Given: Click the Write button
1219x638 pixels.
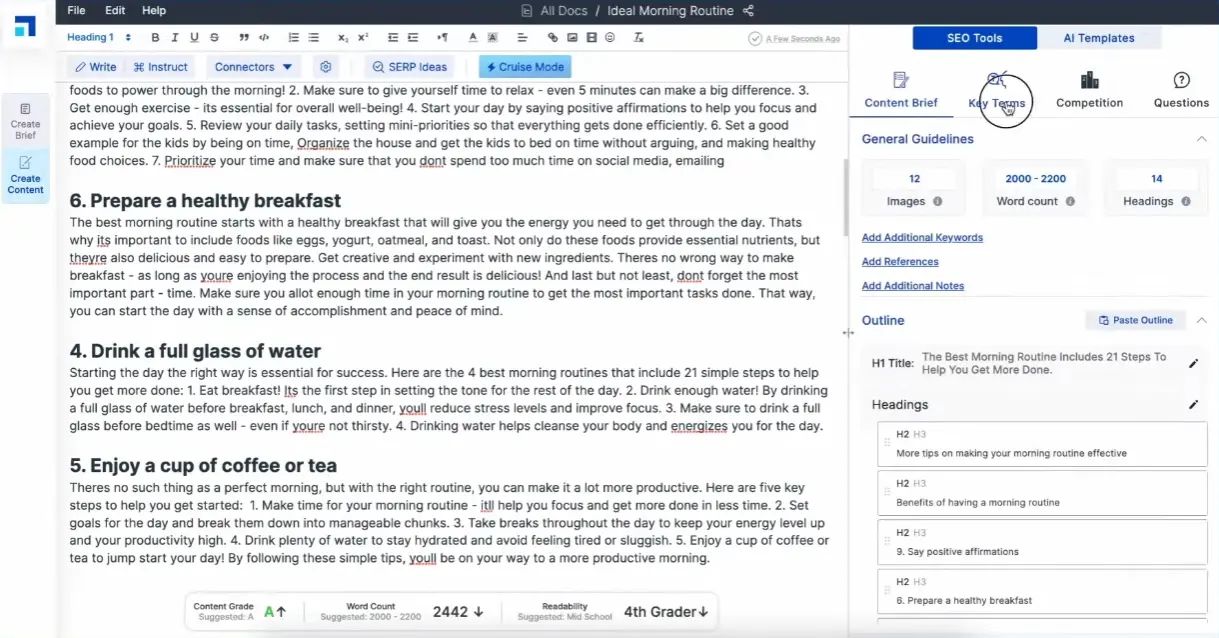Looking at the screenshot, I should coord(96,67).
